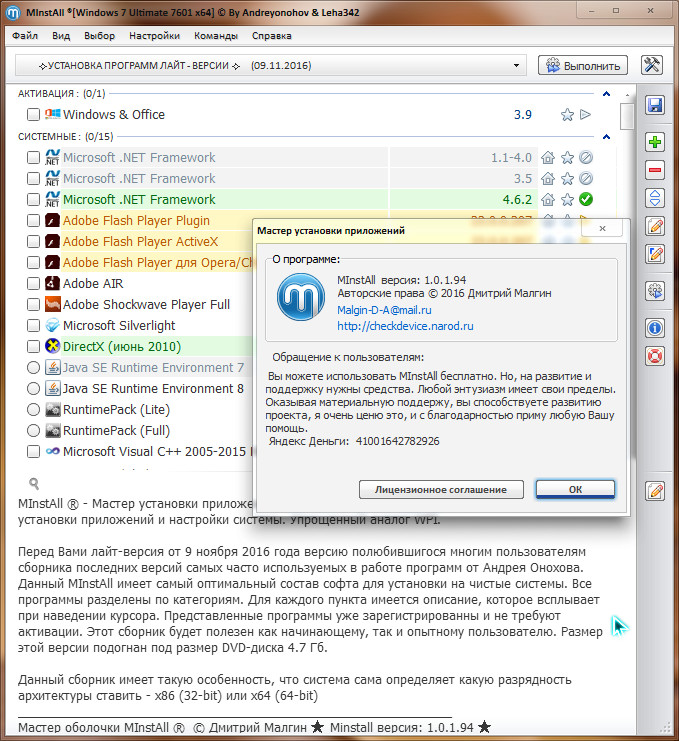Select the RuntimePack (Full) radio button
The height and width of the screenshot is (741, 679).
tap(33, 431)
